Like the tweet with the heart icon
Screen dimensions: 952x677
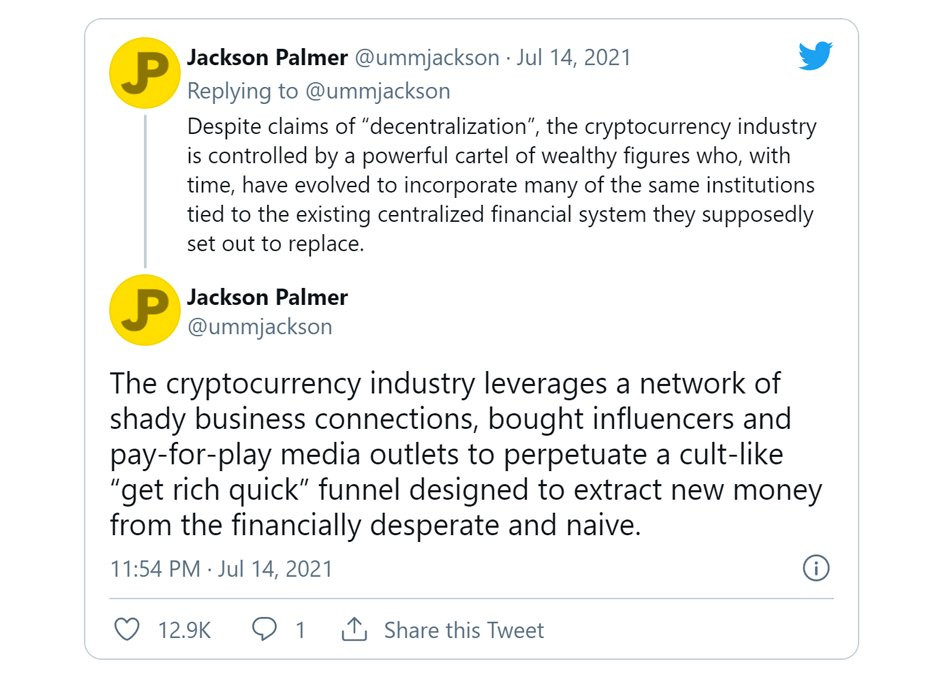pos(127,630)
